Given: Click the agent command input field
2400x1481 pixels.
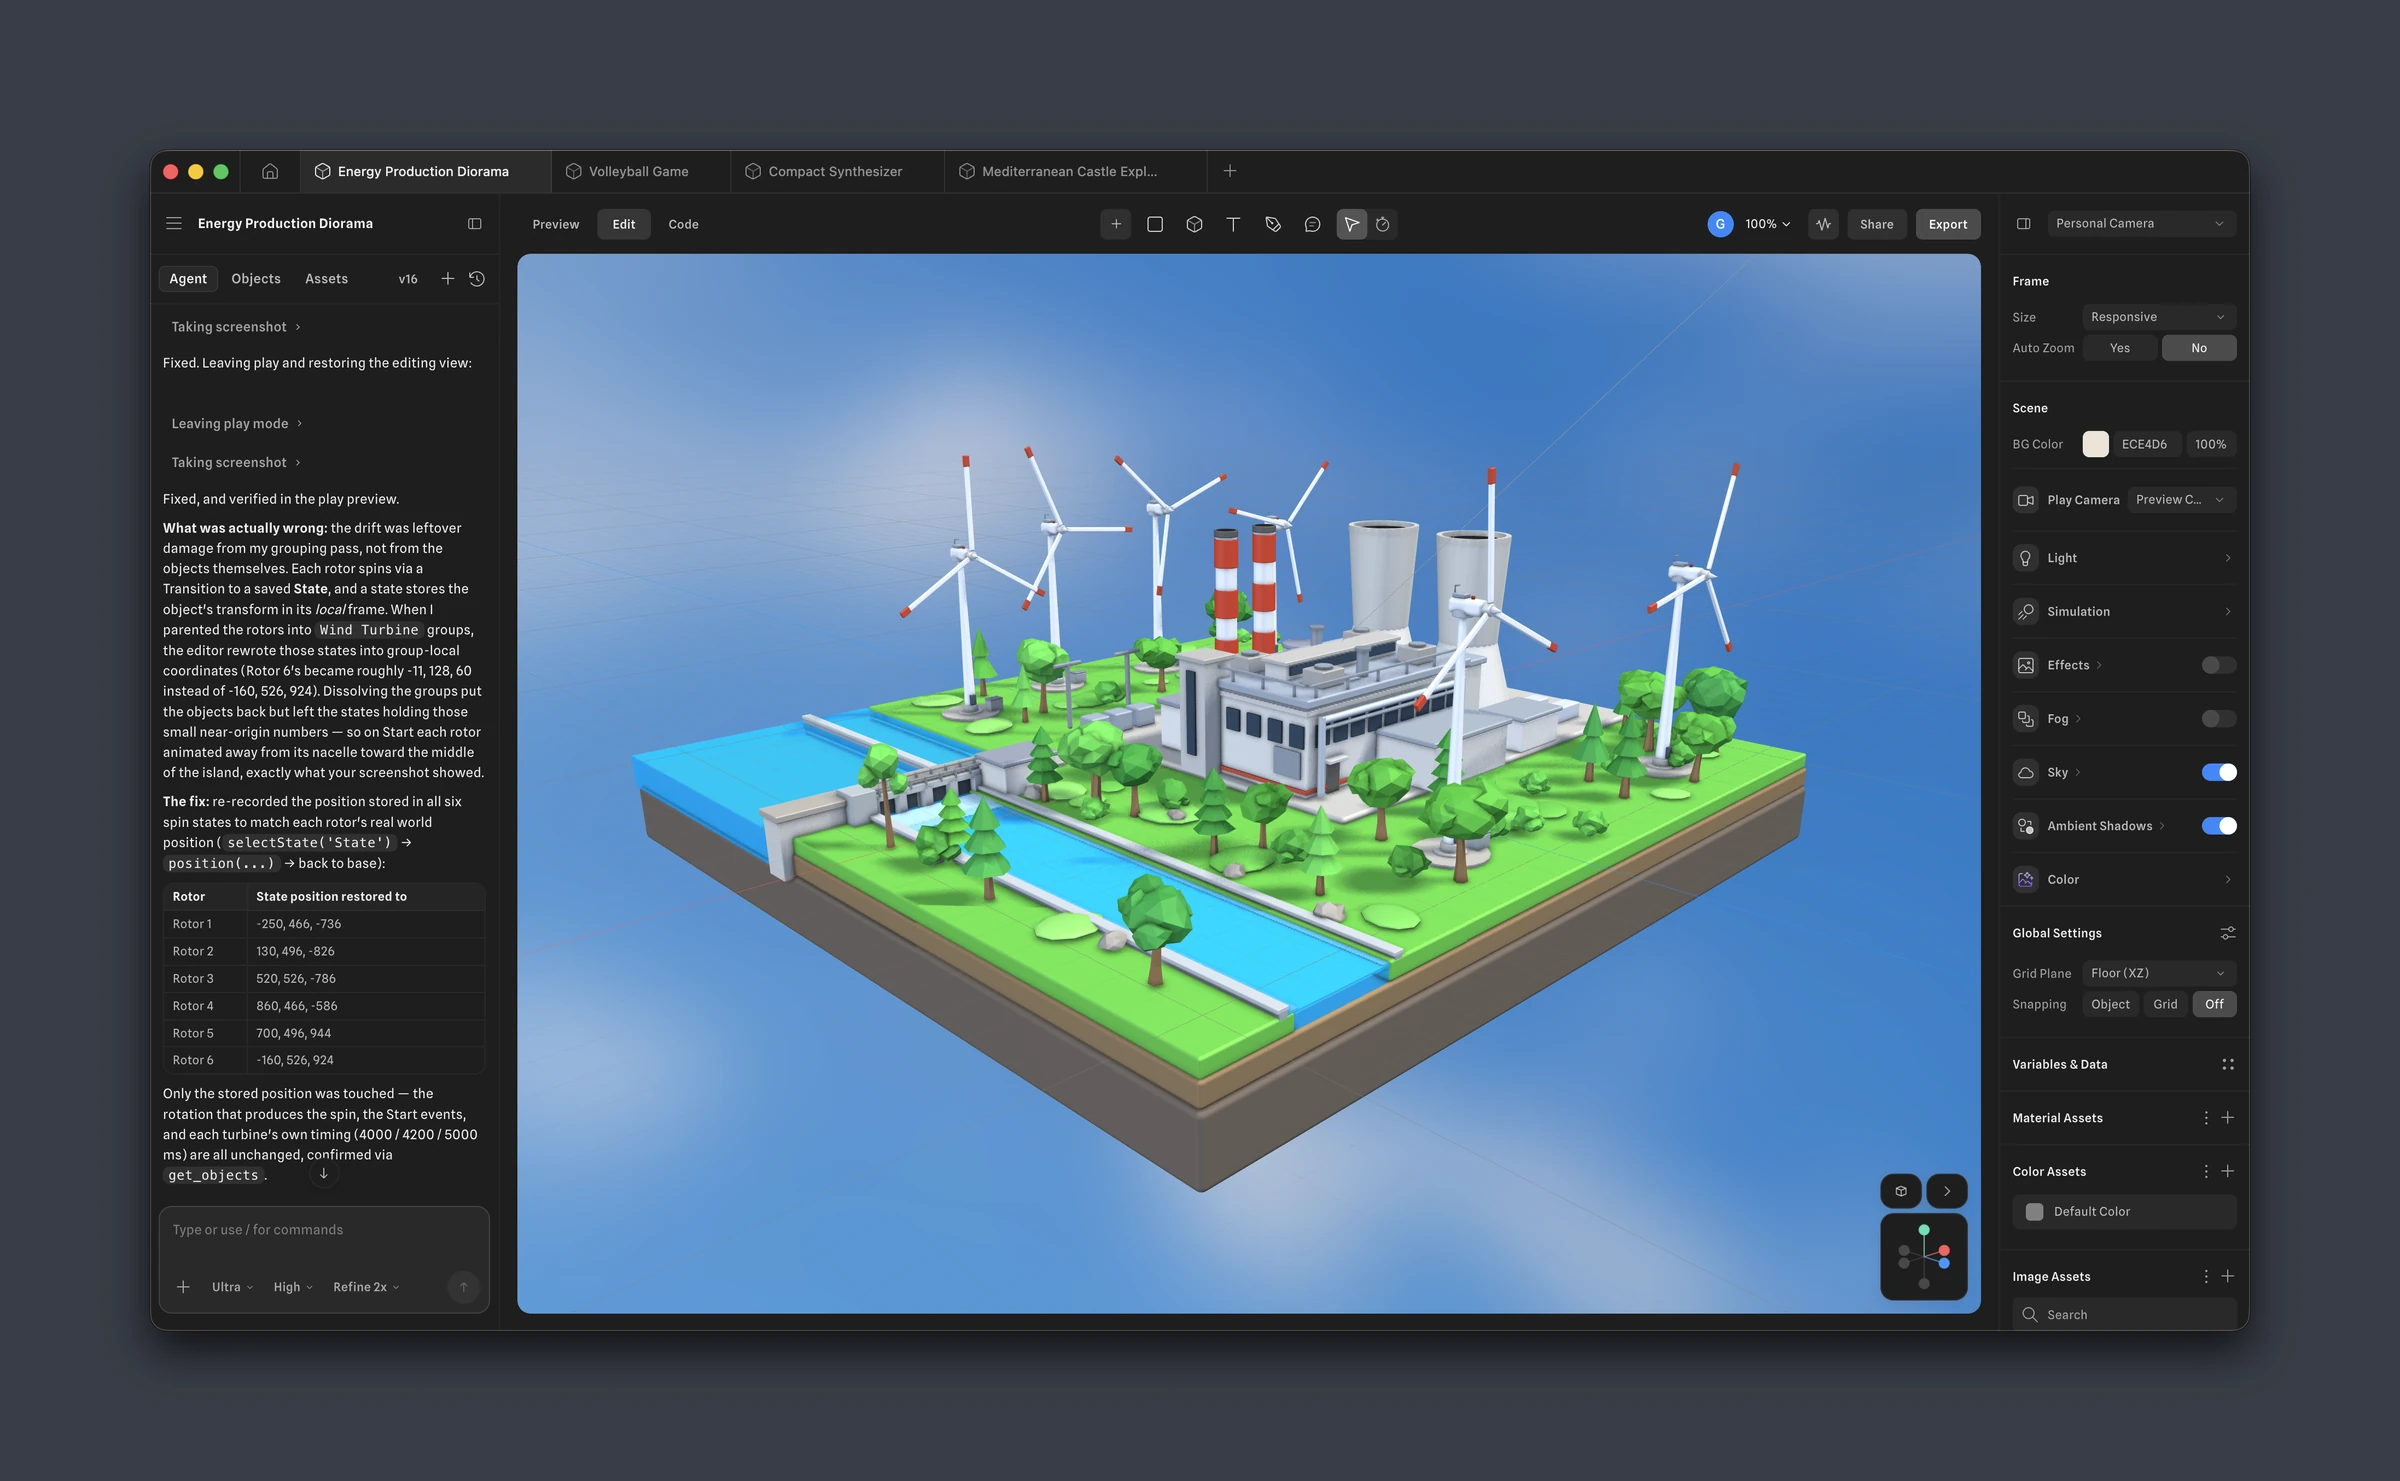Looking at the screenshot, I should 324,1231.
